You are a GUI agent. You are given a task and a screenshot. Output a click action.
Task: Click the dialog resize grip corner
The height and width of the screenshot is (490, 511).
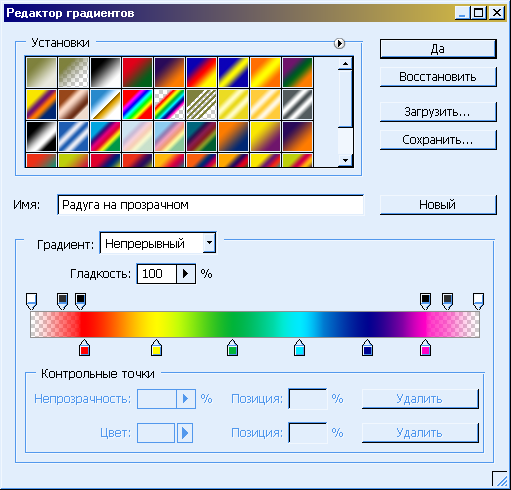click(x=500, y=479)
